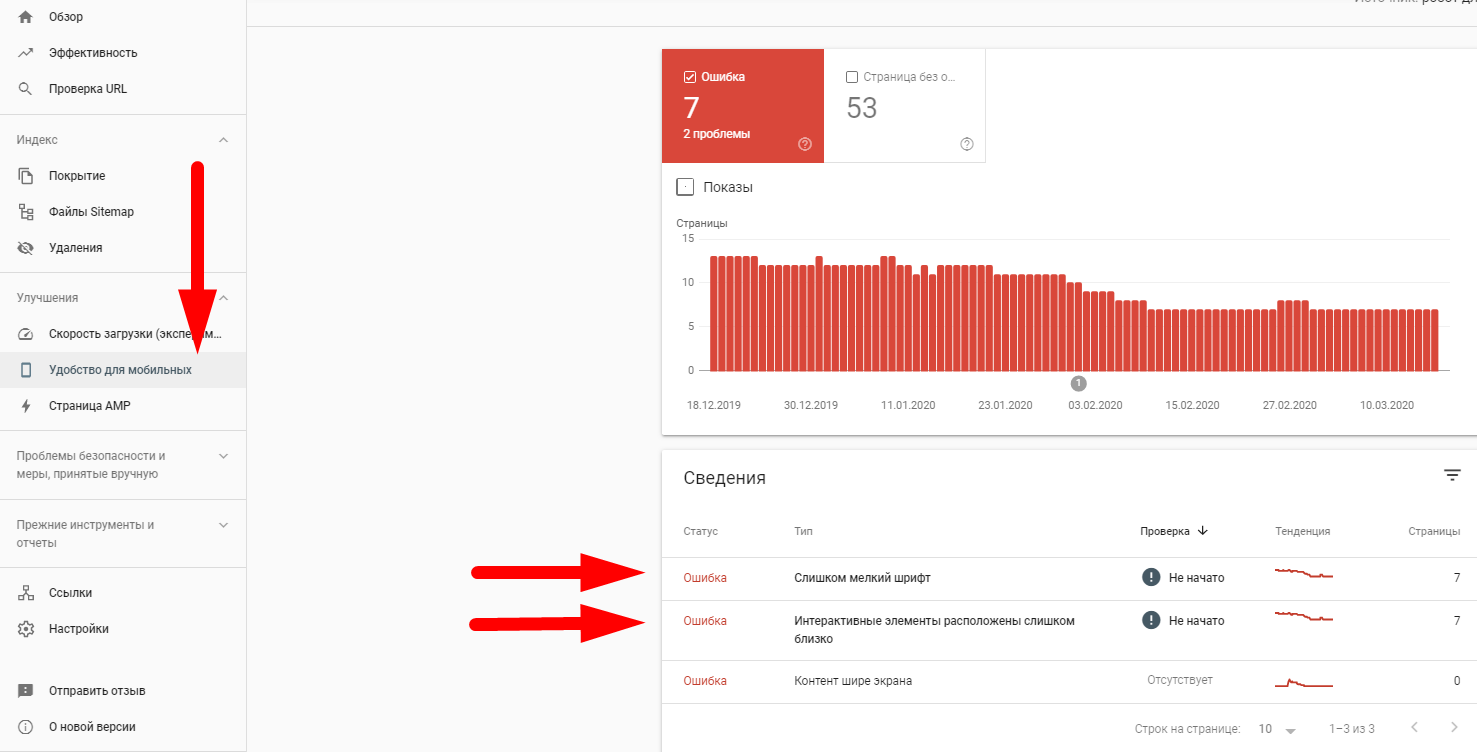This screenshot has width=1477, height=752.
Task: Click the Тенденция column header
Action: pos(1303,531)
